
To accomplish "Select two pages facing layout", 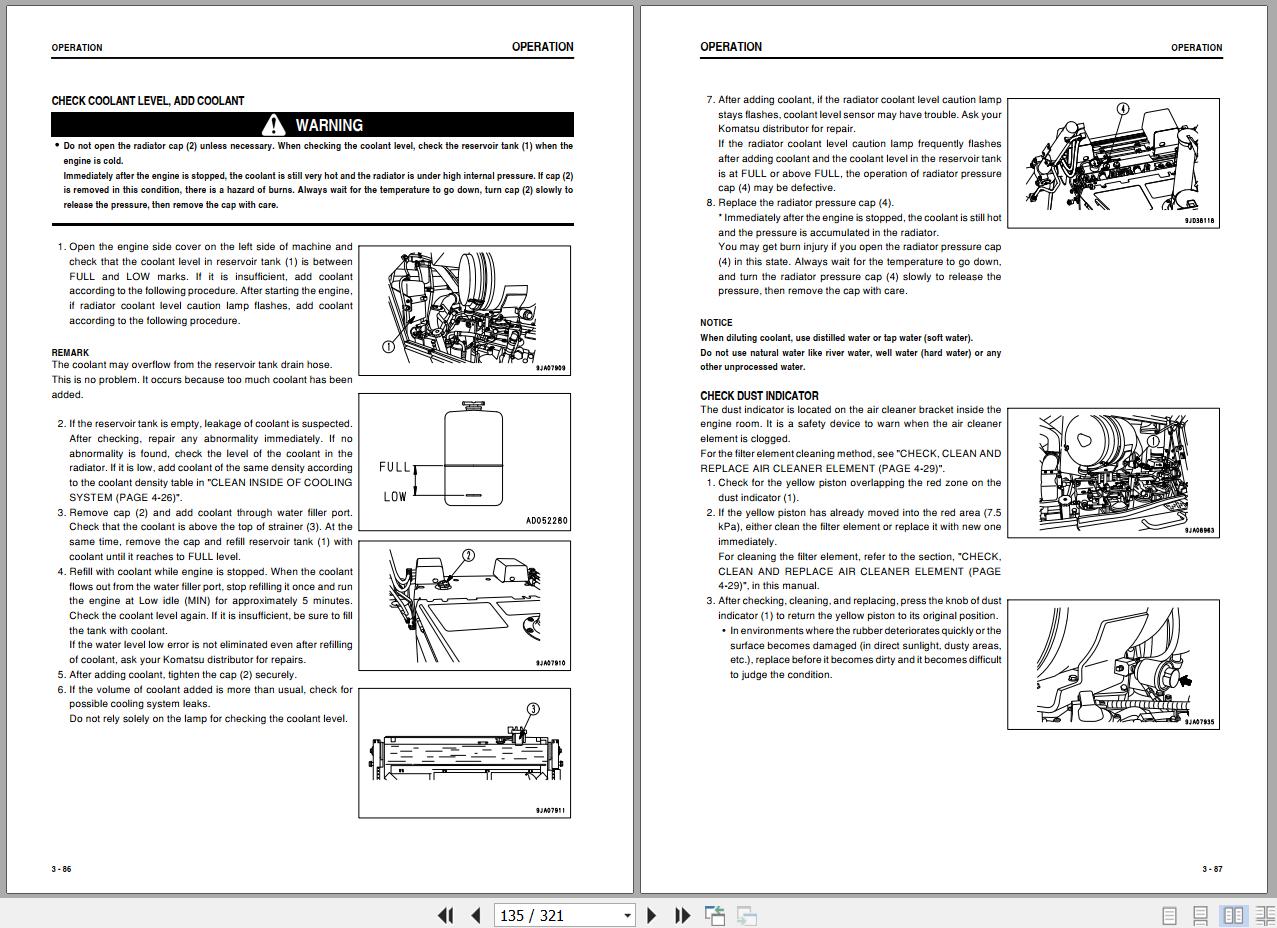I will (1234, 915).
